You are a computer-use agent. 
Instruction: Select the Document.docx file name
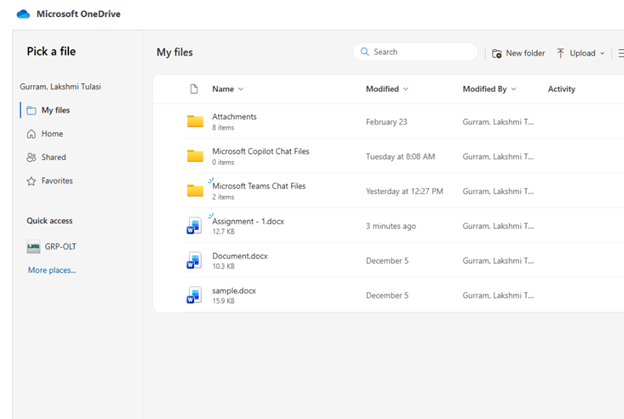pyautogui.click(x=240, y=256)
